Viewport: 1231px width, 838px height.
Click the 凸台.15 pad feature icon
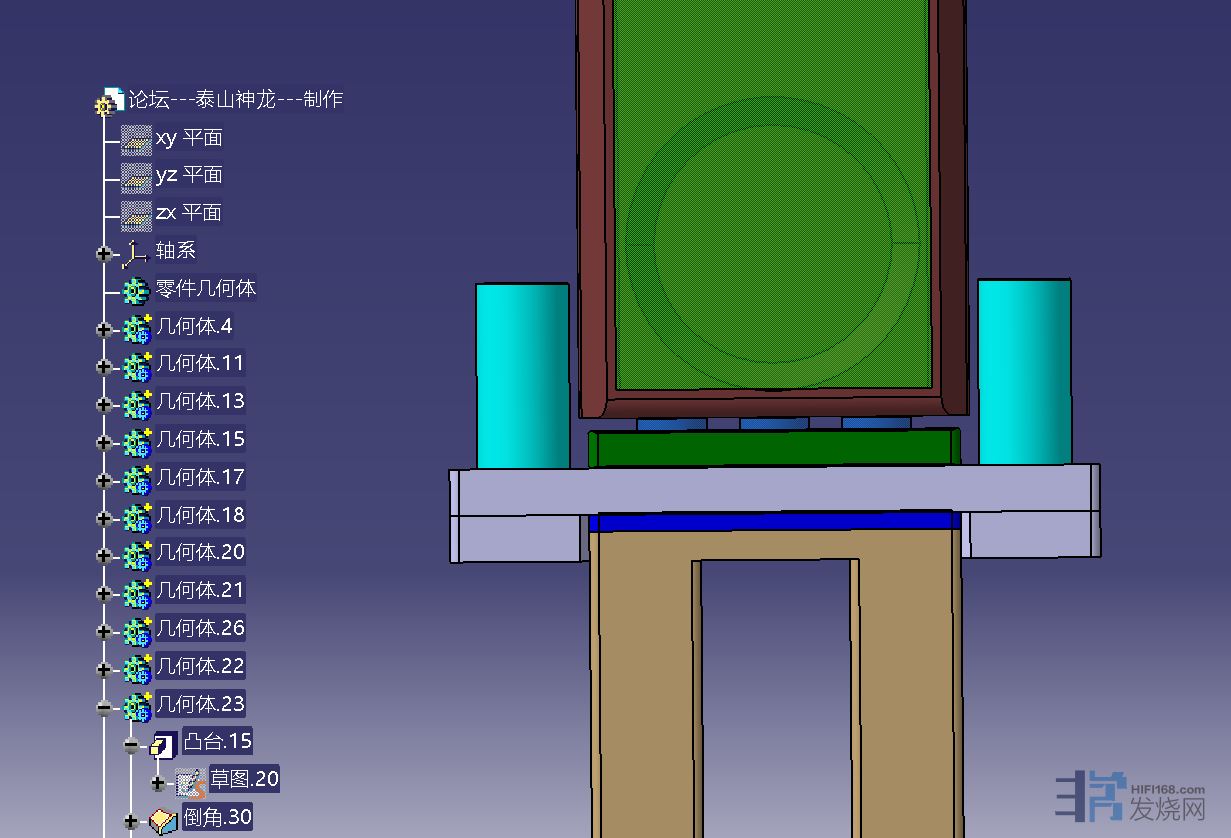163,744
